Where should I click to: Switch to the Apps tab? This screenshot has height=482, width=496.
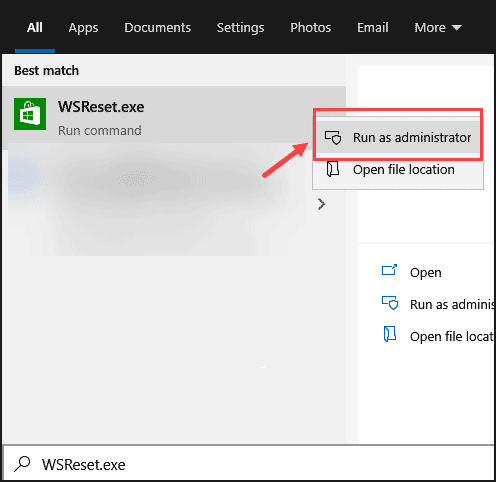pyautogui.click(x=83, y=28)
